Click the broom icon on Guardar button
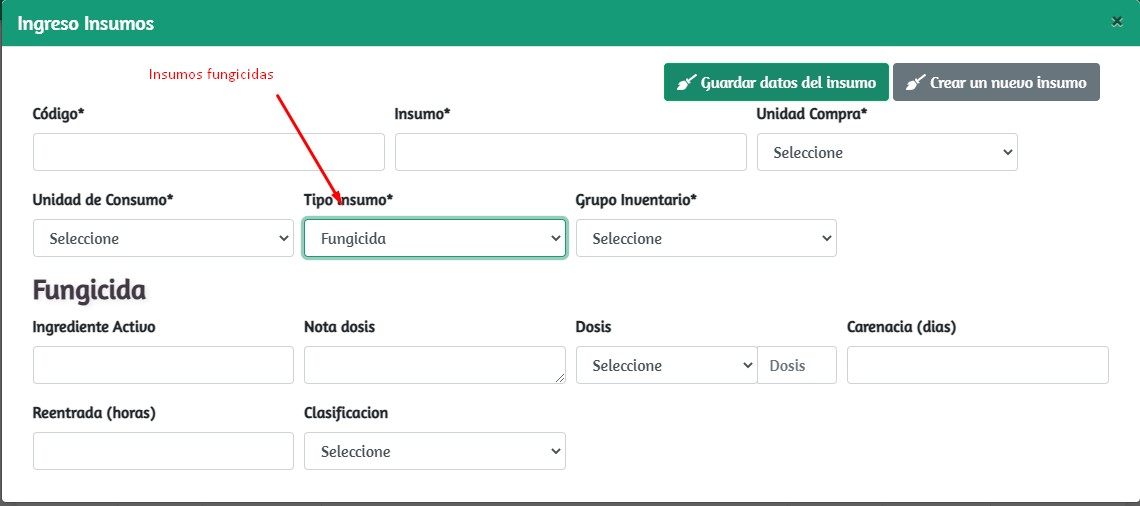The height and width of the screenshot is (506, 1140). point(686,83)
